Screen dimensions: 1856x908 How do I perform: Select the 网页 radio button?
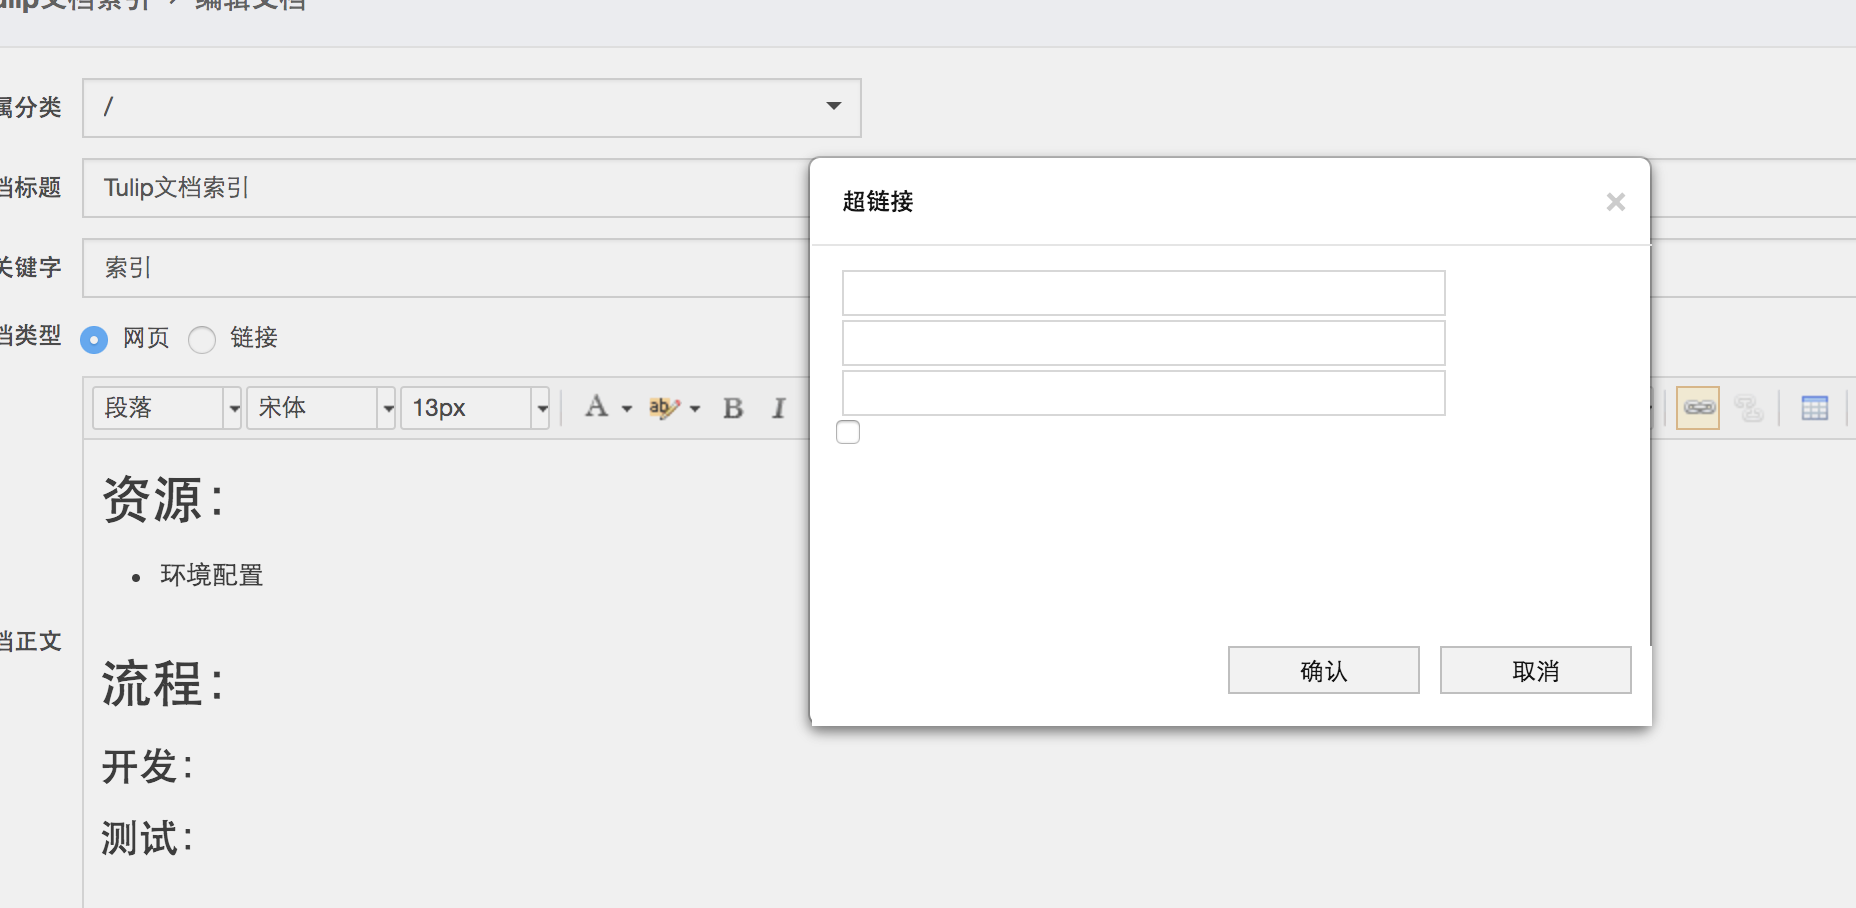[94, 340]
